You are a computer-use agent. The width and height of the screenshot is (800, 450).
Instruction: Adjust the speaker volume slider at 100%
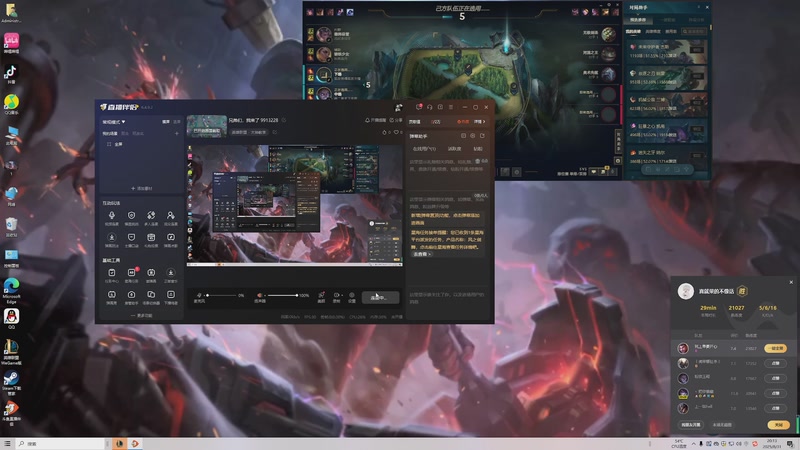pos(282,295)
